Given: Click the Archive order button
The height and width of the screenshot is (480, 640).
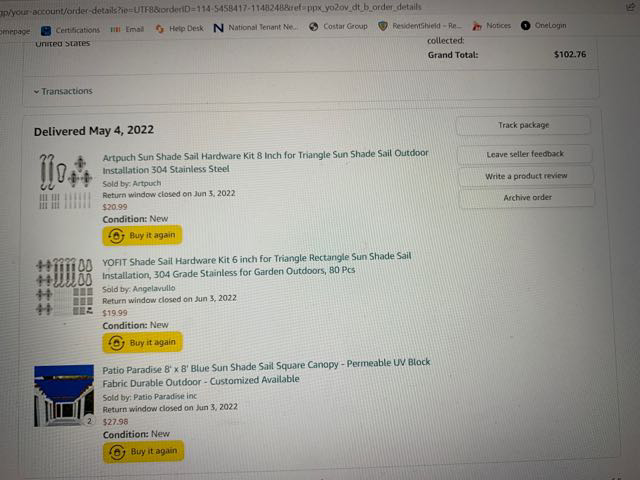Looking at the screenshot, I should [x=527, y=198].
